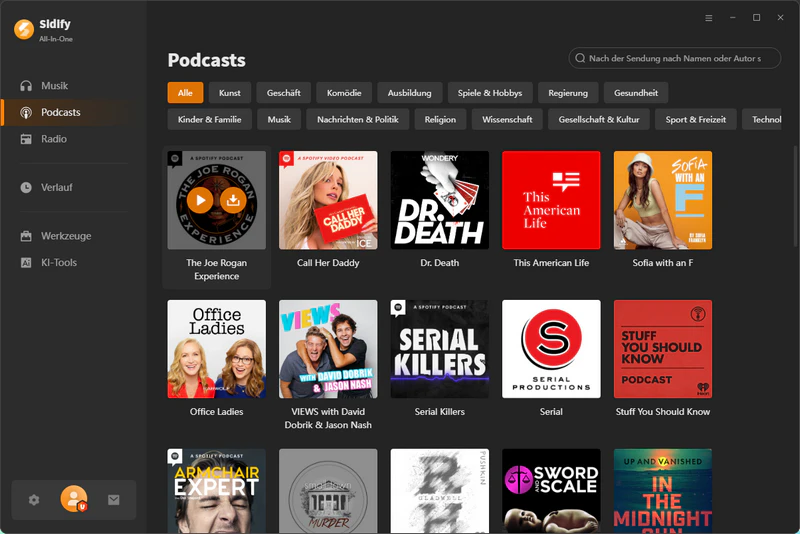Filter podcasts by Komödie
The height and width of the screenshot is (534, 800).
(x=344, y=93)
